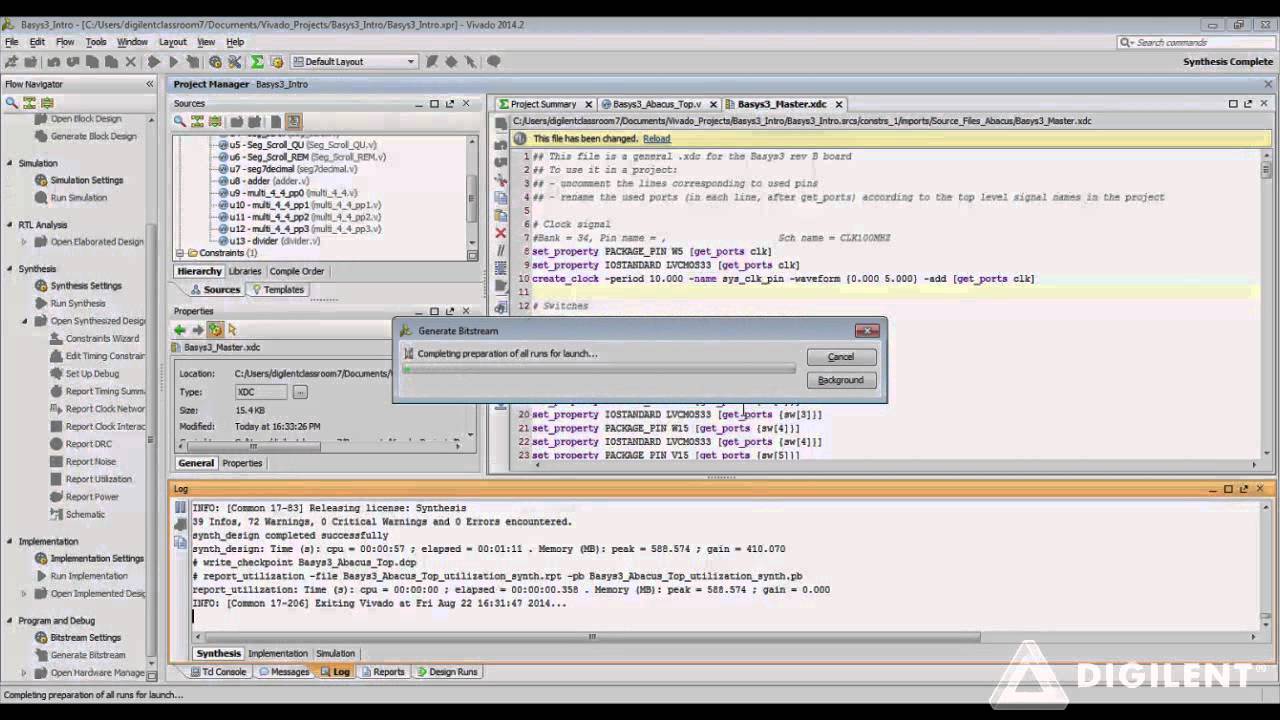The height and width of the screenshot is (720, 1280).
Task: Click Cancel in Generate Bitstream dialog
Action: 841,357
